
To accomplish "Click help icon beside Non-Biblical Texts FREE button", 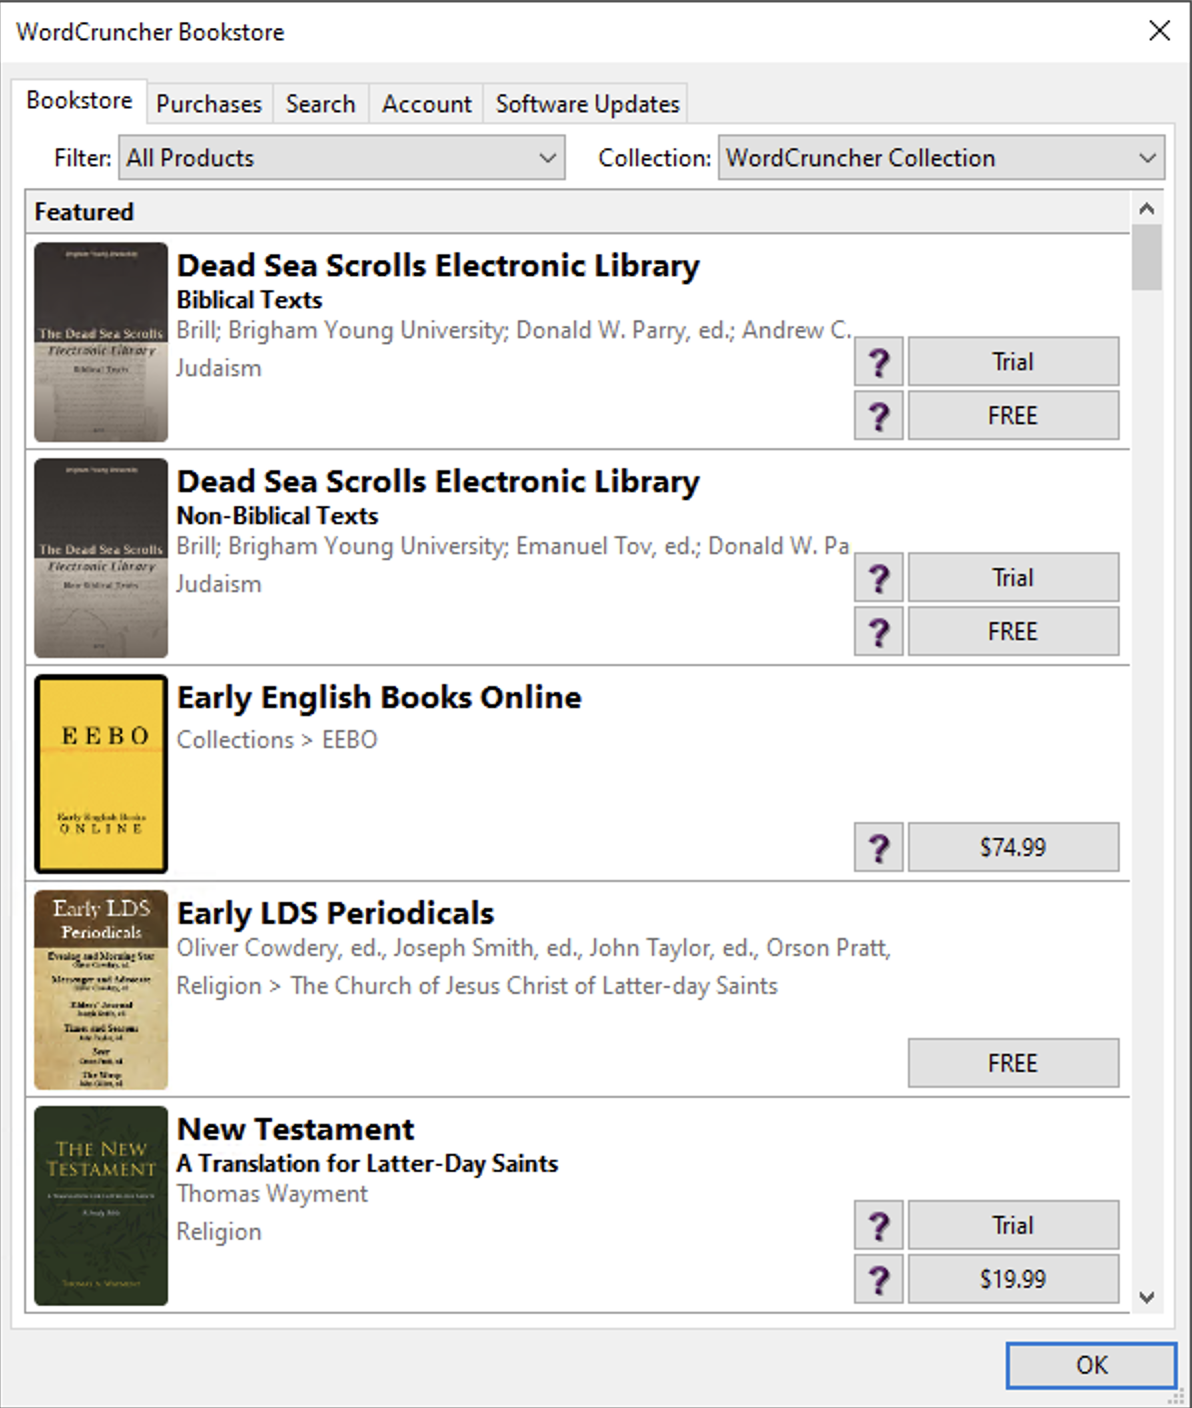I will [x=878, y=632].
